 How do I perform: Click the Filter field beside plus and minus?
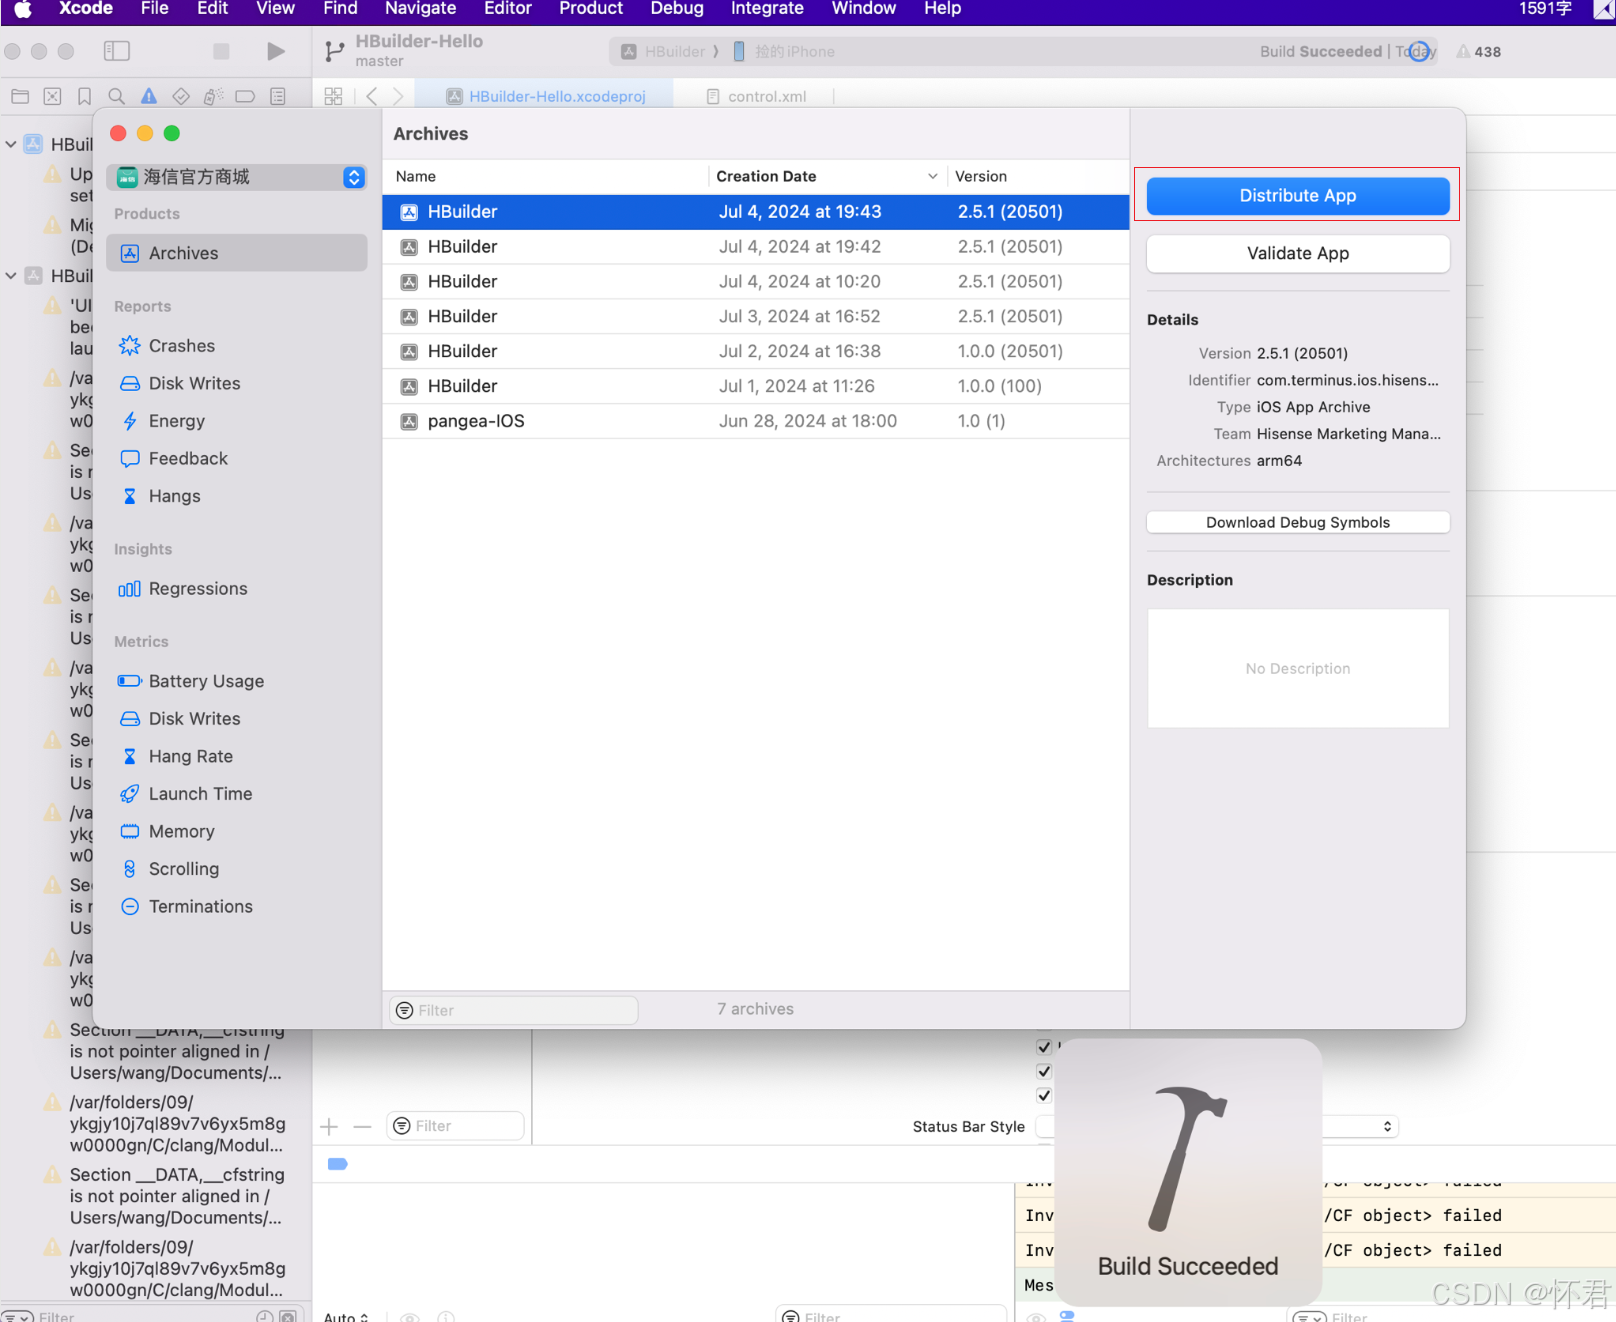(456, 1126)
